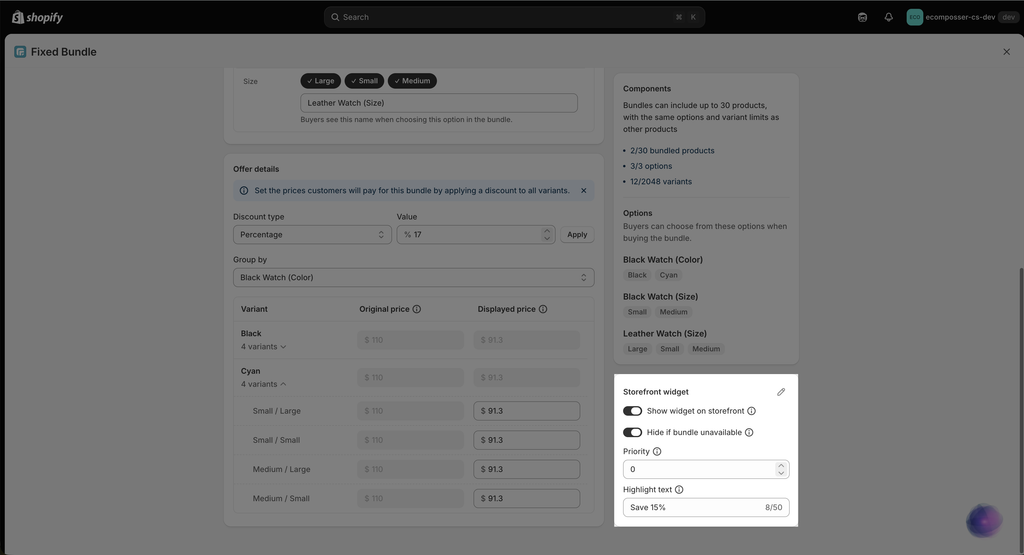The height and width of the screenshot is (555, 1024).
Task: Edit Small / Large displayed price
Action: [526, 411]
